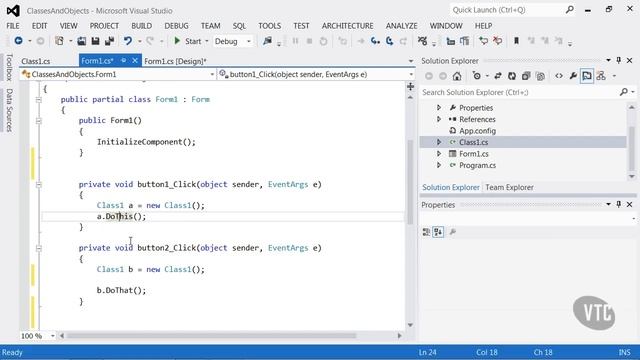Click the Navigate Backward arrow icon
The height and width of the screenshot is (360, 640).
[18, 41]
